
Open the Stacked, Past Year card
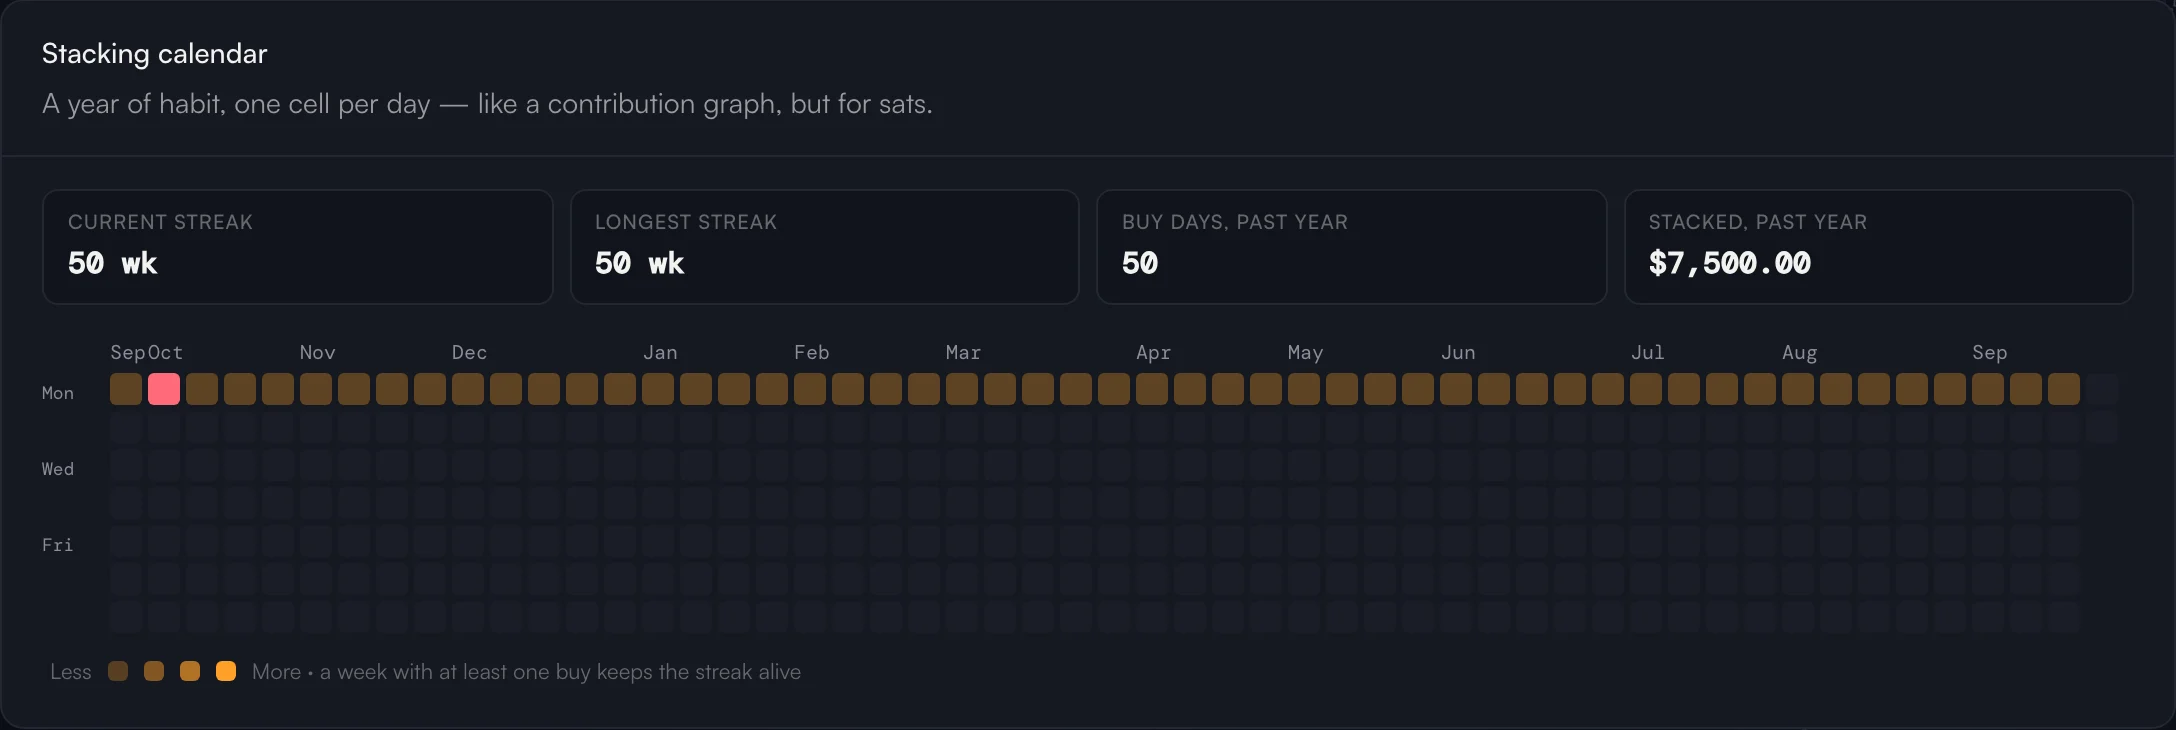1879,247
